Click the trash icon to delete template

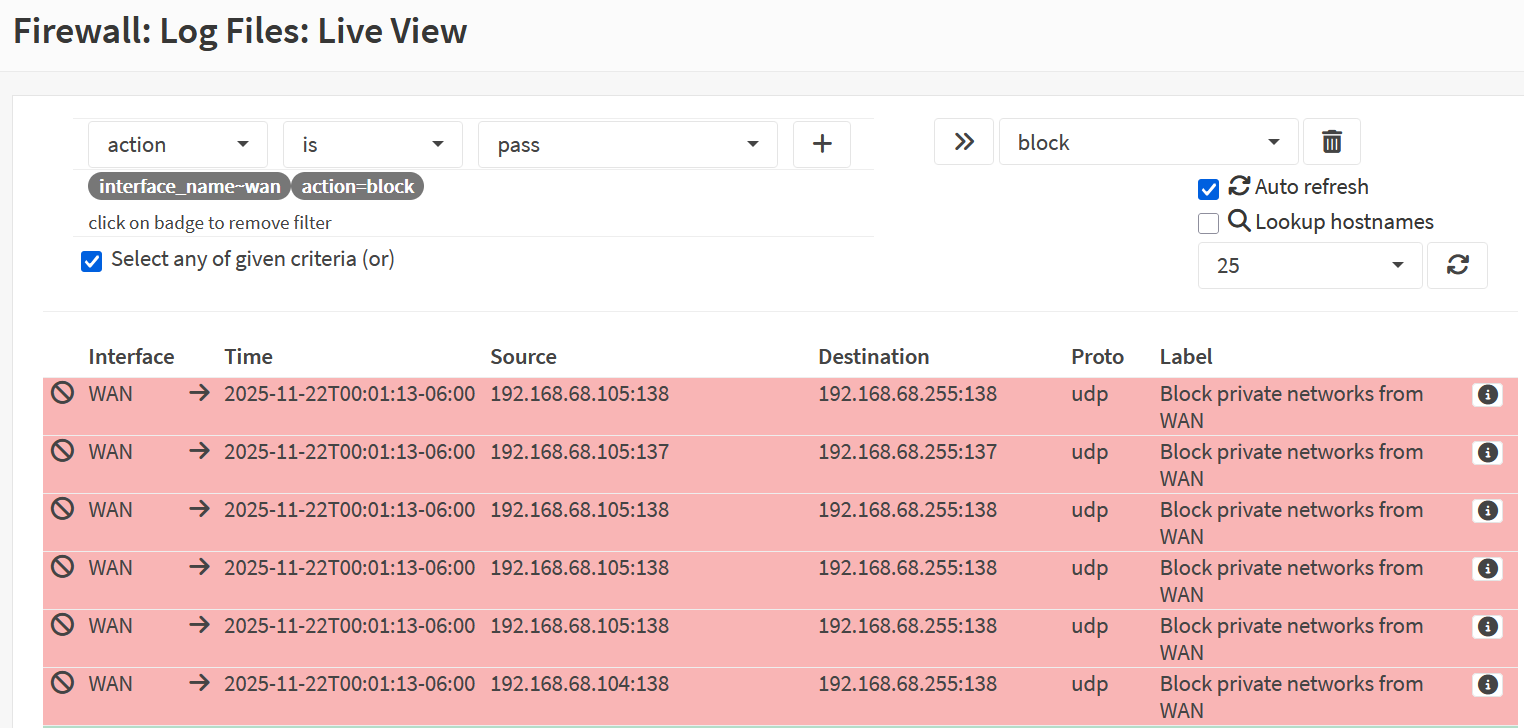pyautogui.click(x=1331, y=142)
